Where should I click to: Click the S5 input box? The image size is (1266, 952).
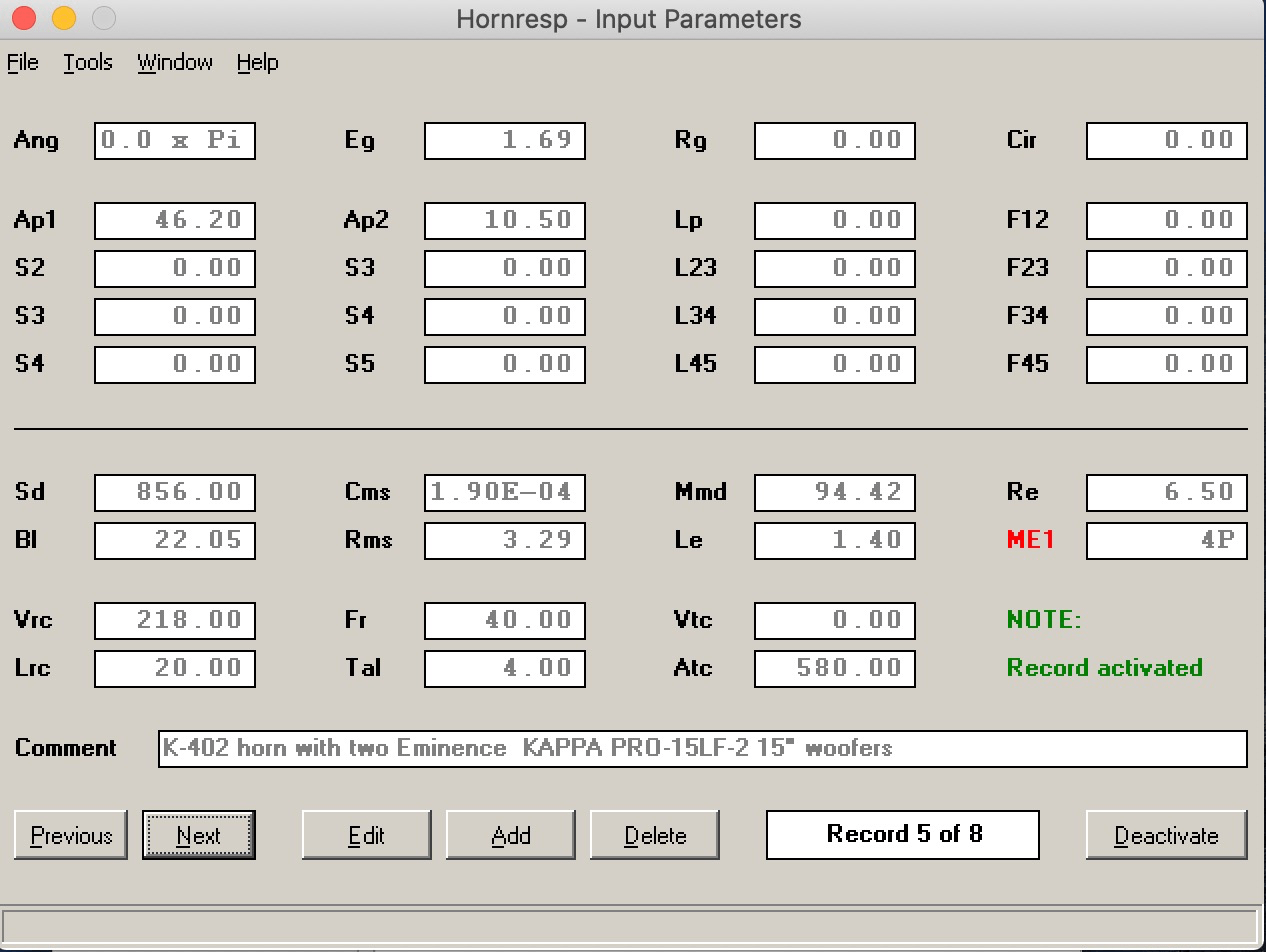click(505, 365)
